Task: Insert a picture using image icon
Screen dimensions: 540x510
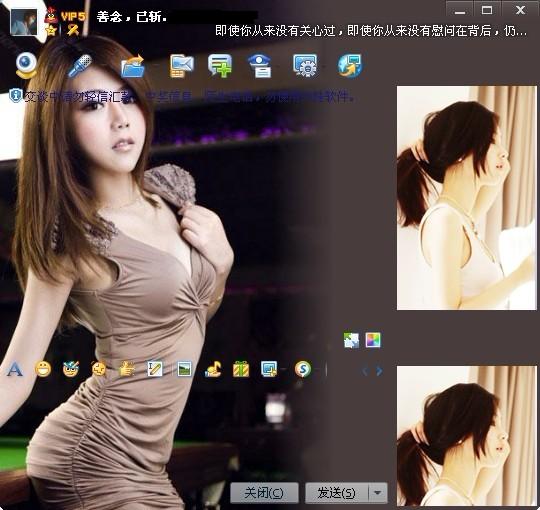Action: pyautogui.click(x=184, y=369)
